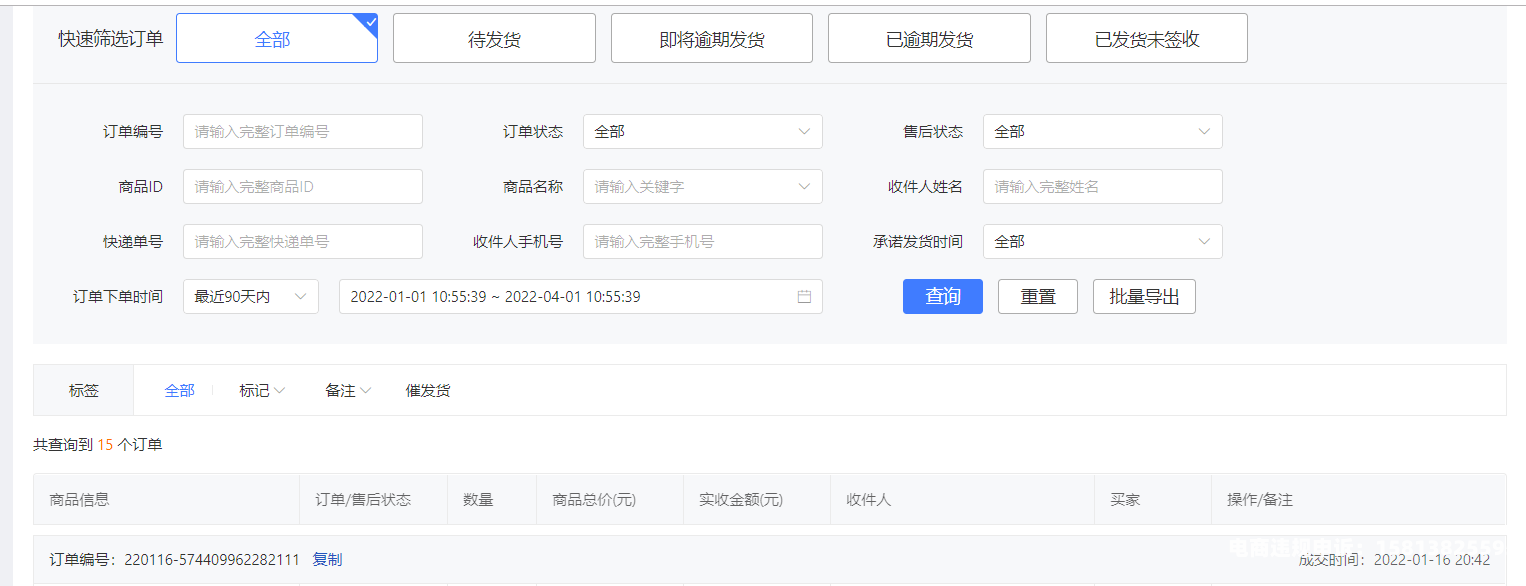This screenshot has height=586, width=1526.
Task: Select the 催发货 label tab
Action: click(428, 391)
